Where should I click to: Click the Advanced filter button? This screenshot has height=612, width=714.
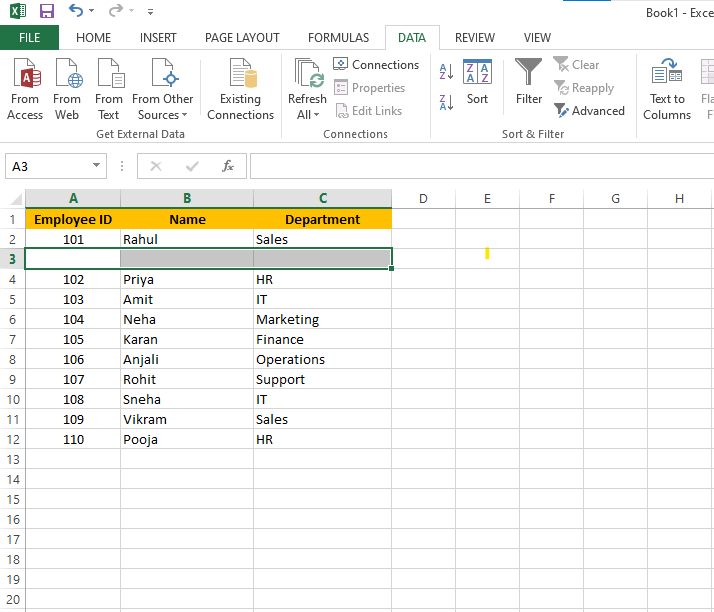pyautogui.click(x=590, y=111)
